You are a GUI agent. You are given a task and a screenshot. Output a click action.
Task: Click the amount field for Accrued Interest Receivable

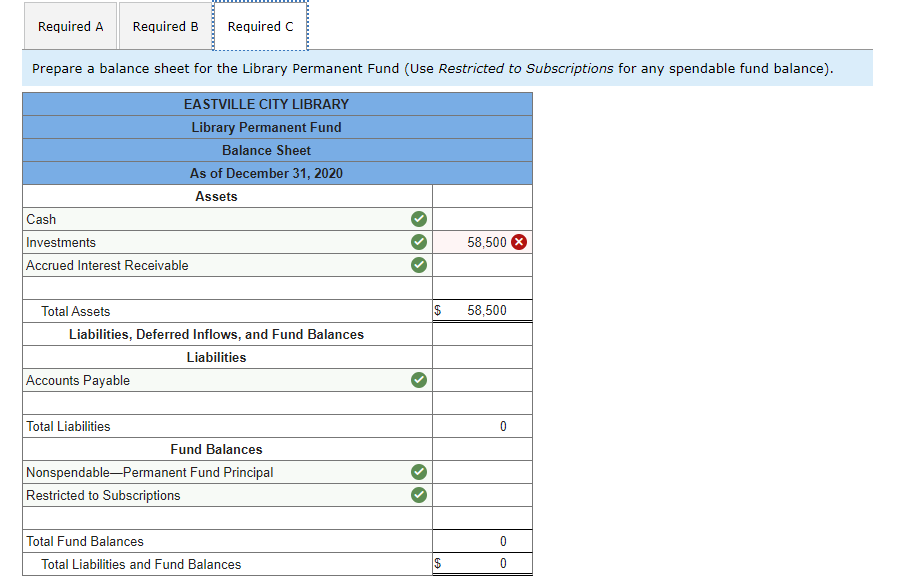click(482, 264)
